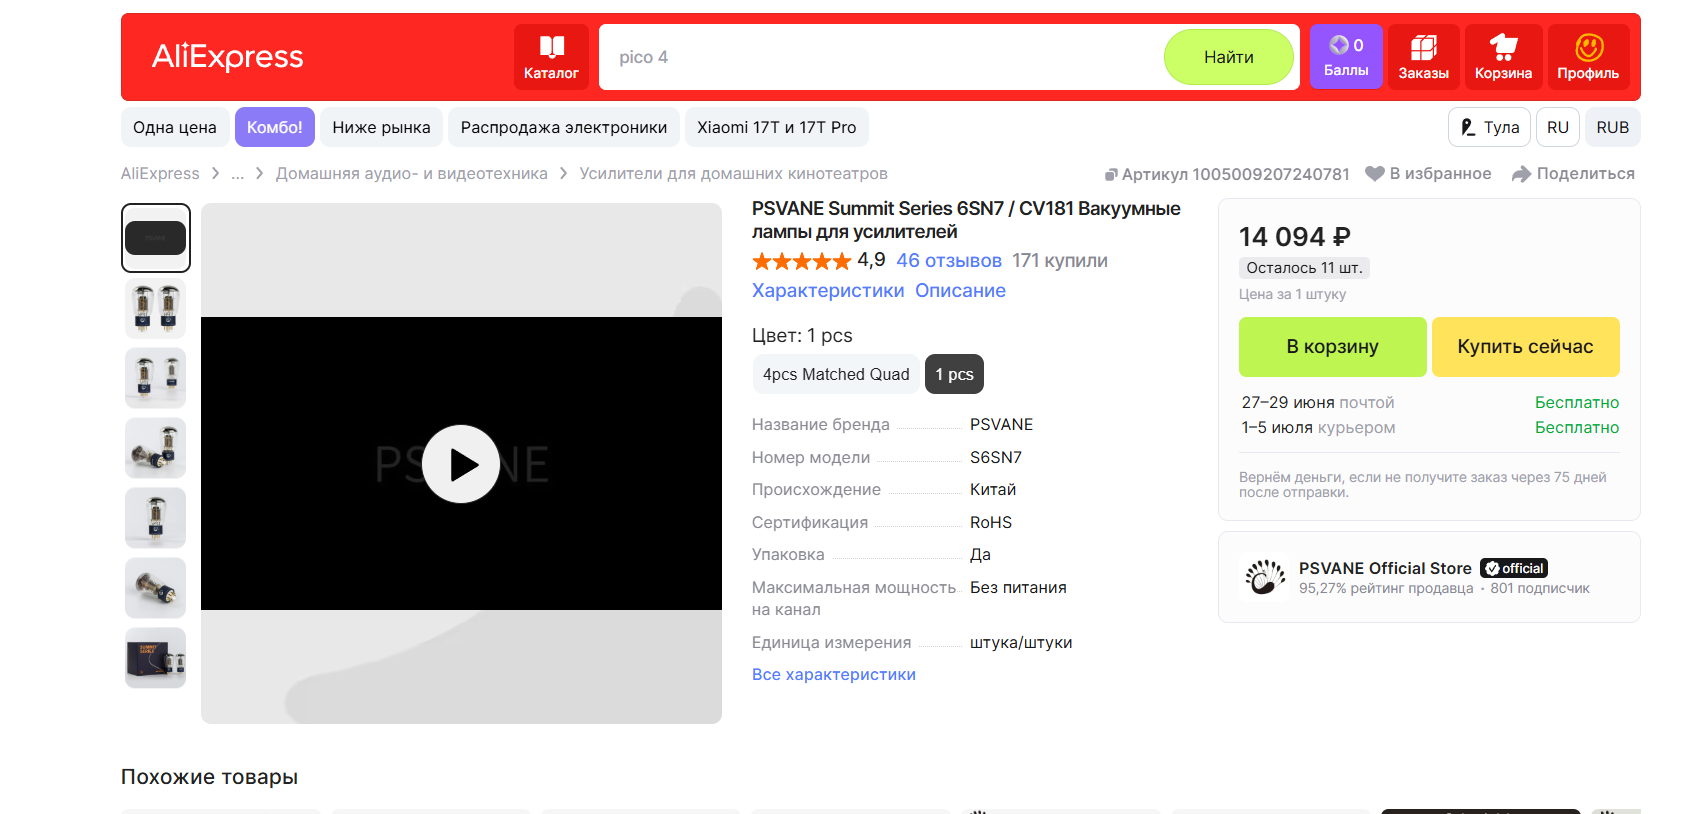Open Усилители для домашних кинотеатров breadcrumb
Screen dimensions: 1702x814
tap(734, 174)
